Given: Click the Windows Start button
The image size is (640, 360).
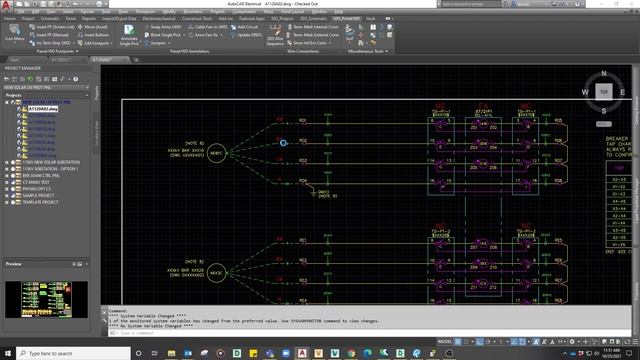Looking at the screenshot, I should point(8,353).
